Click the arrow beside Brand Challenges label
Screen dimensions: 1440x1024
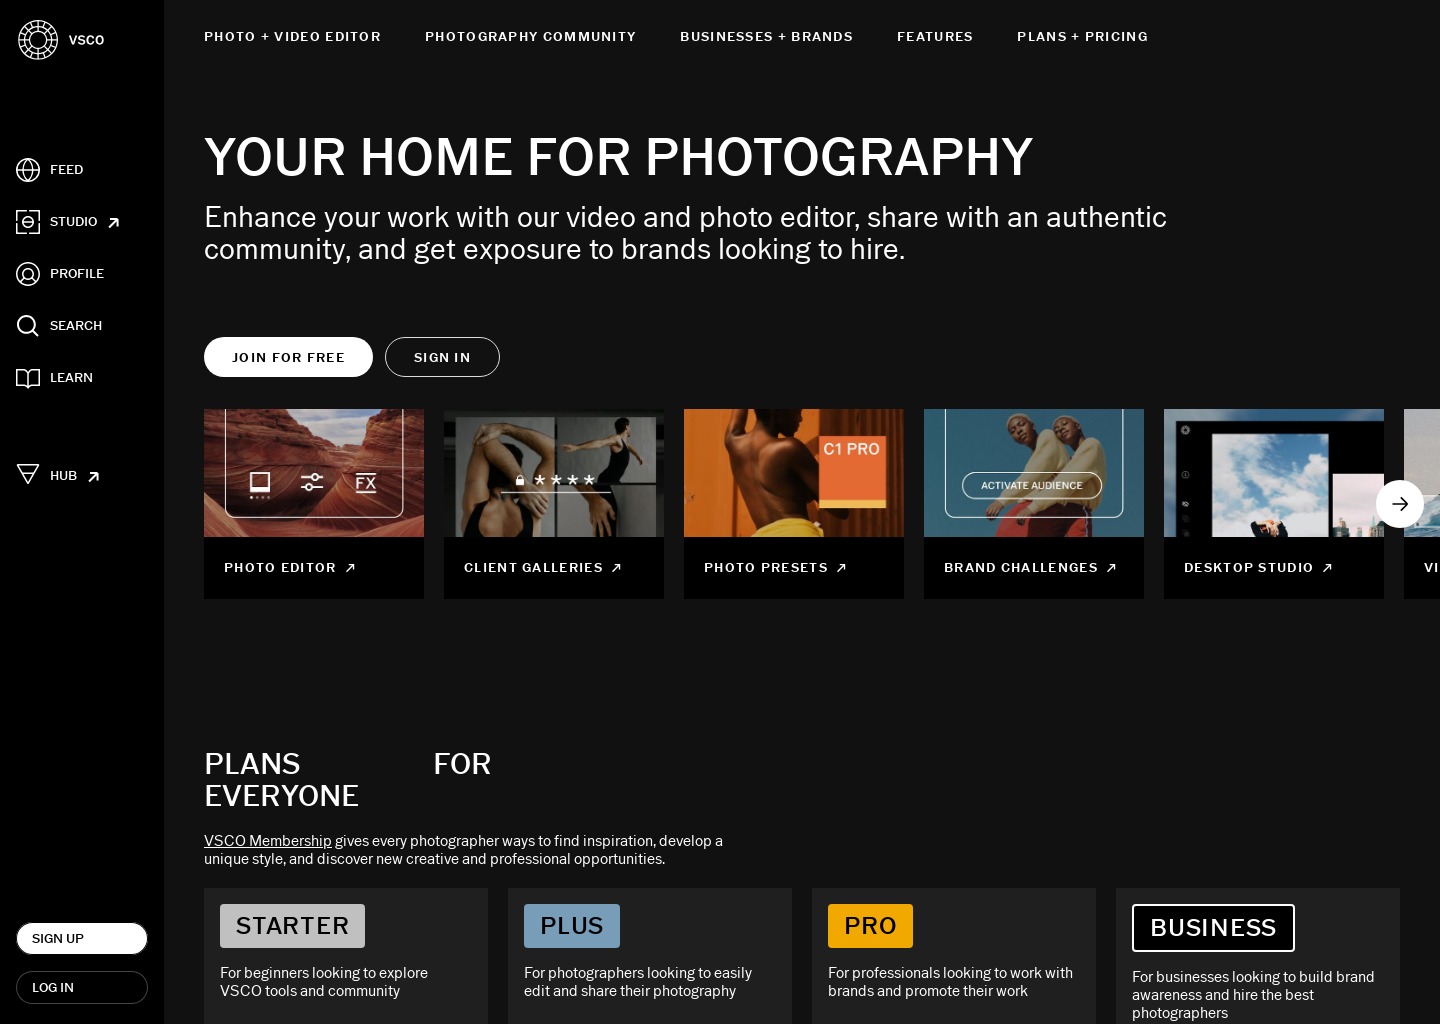1111,568
